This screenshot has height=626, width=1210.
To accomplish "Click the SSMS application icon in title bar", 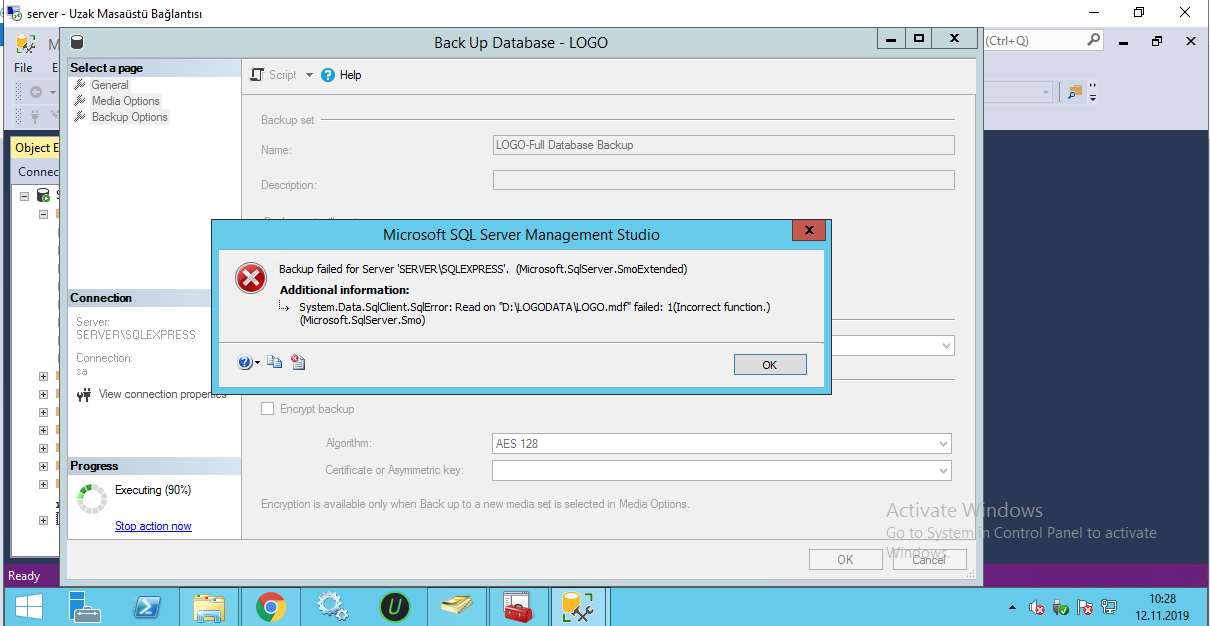I will (25, 44).
